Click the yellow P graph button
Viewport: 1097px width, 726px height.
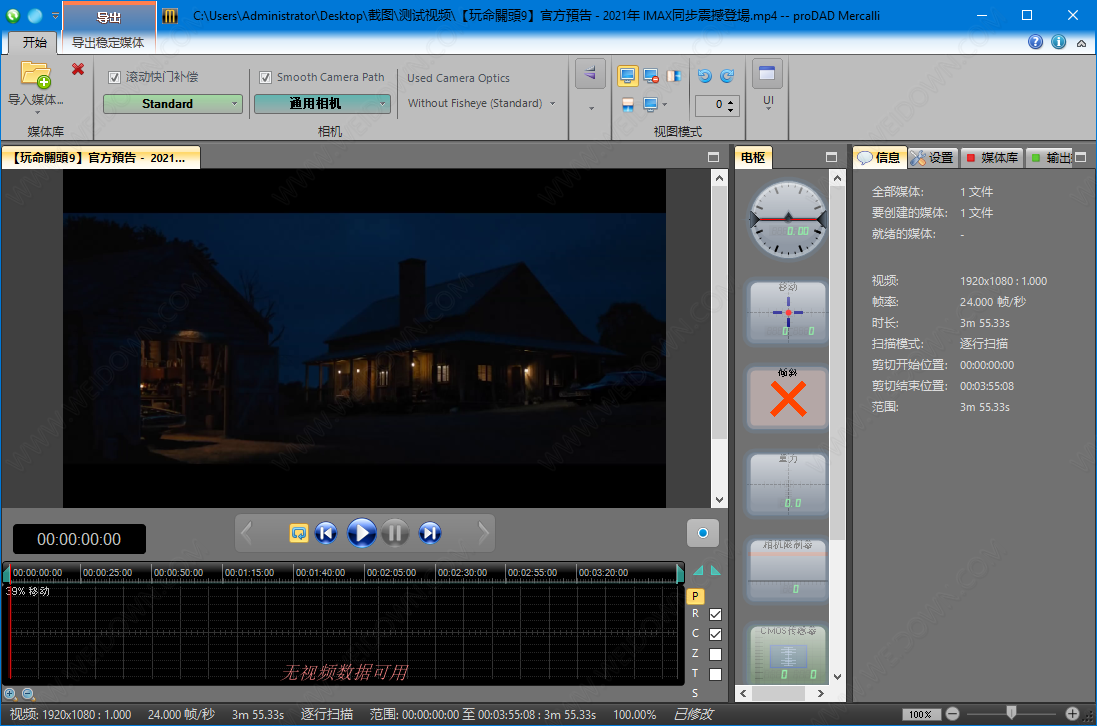tap(695, 596)
